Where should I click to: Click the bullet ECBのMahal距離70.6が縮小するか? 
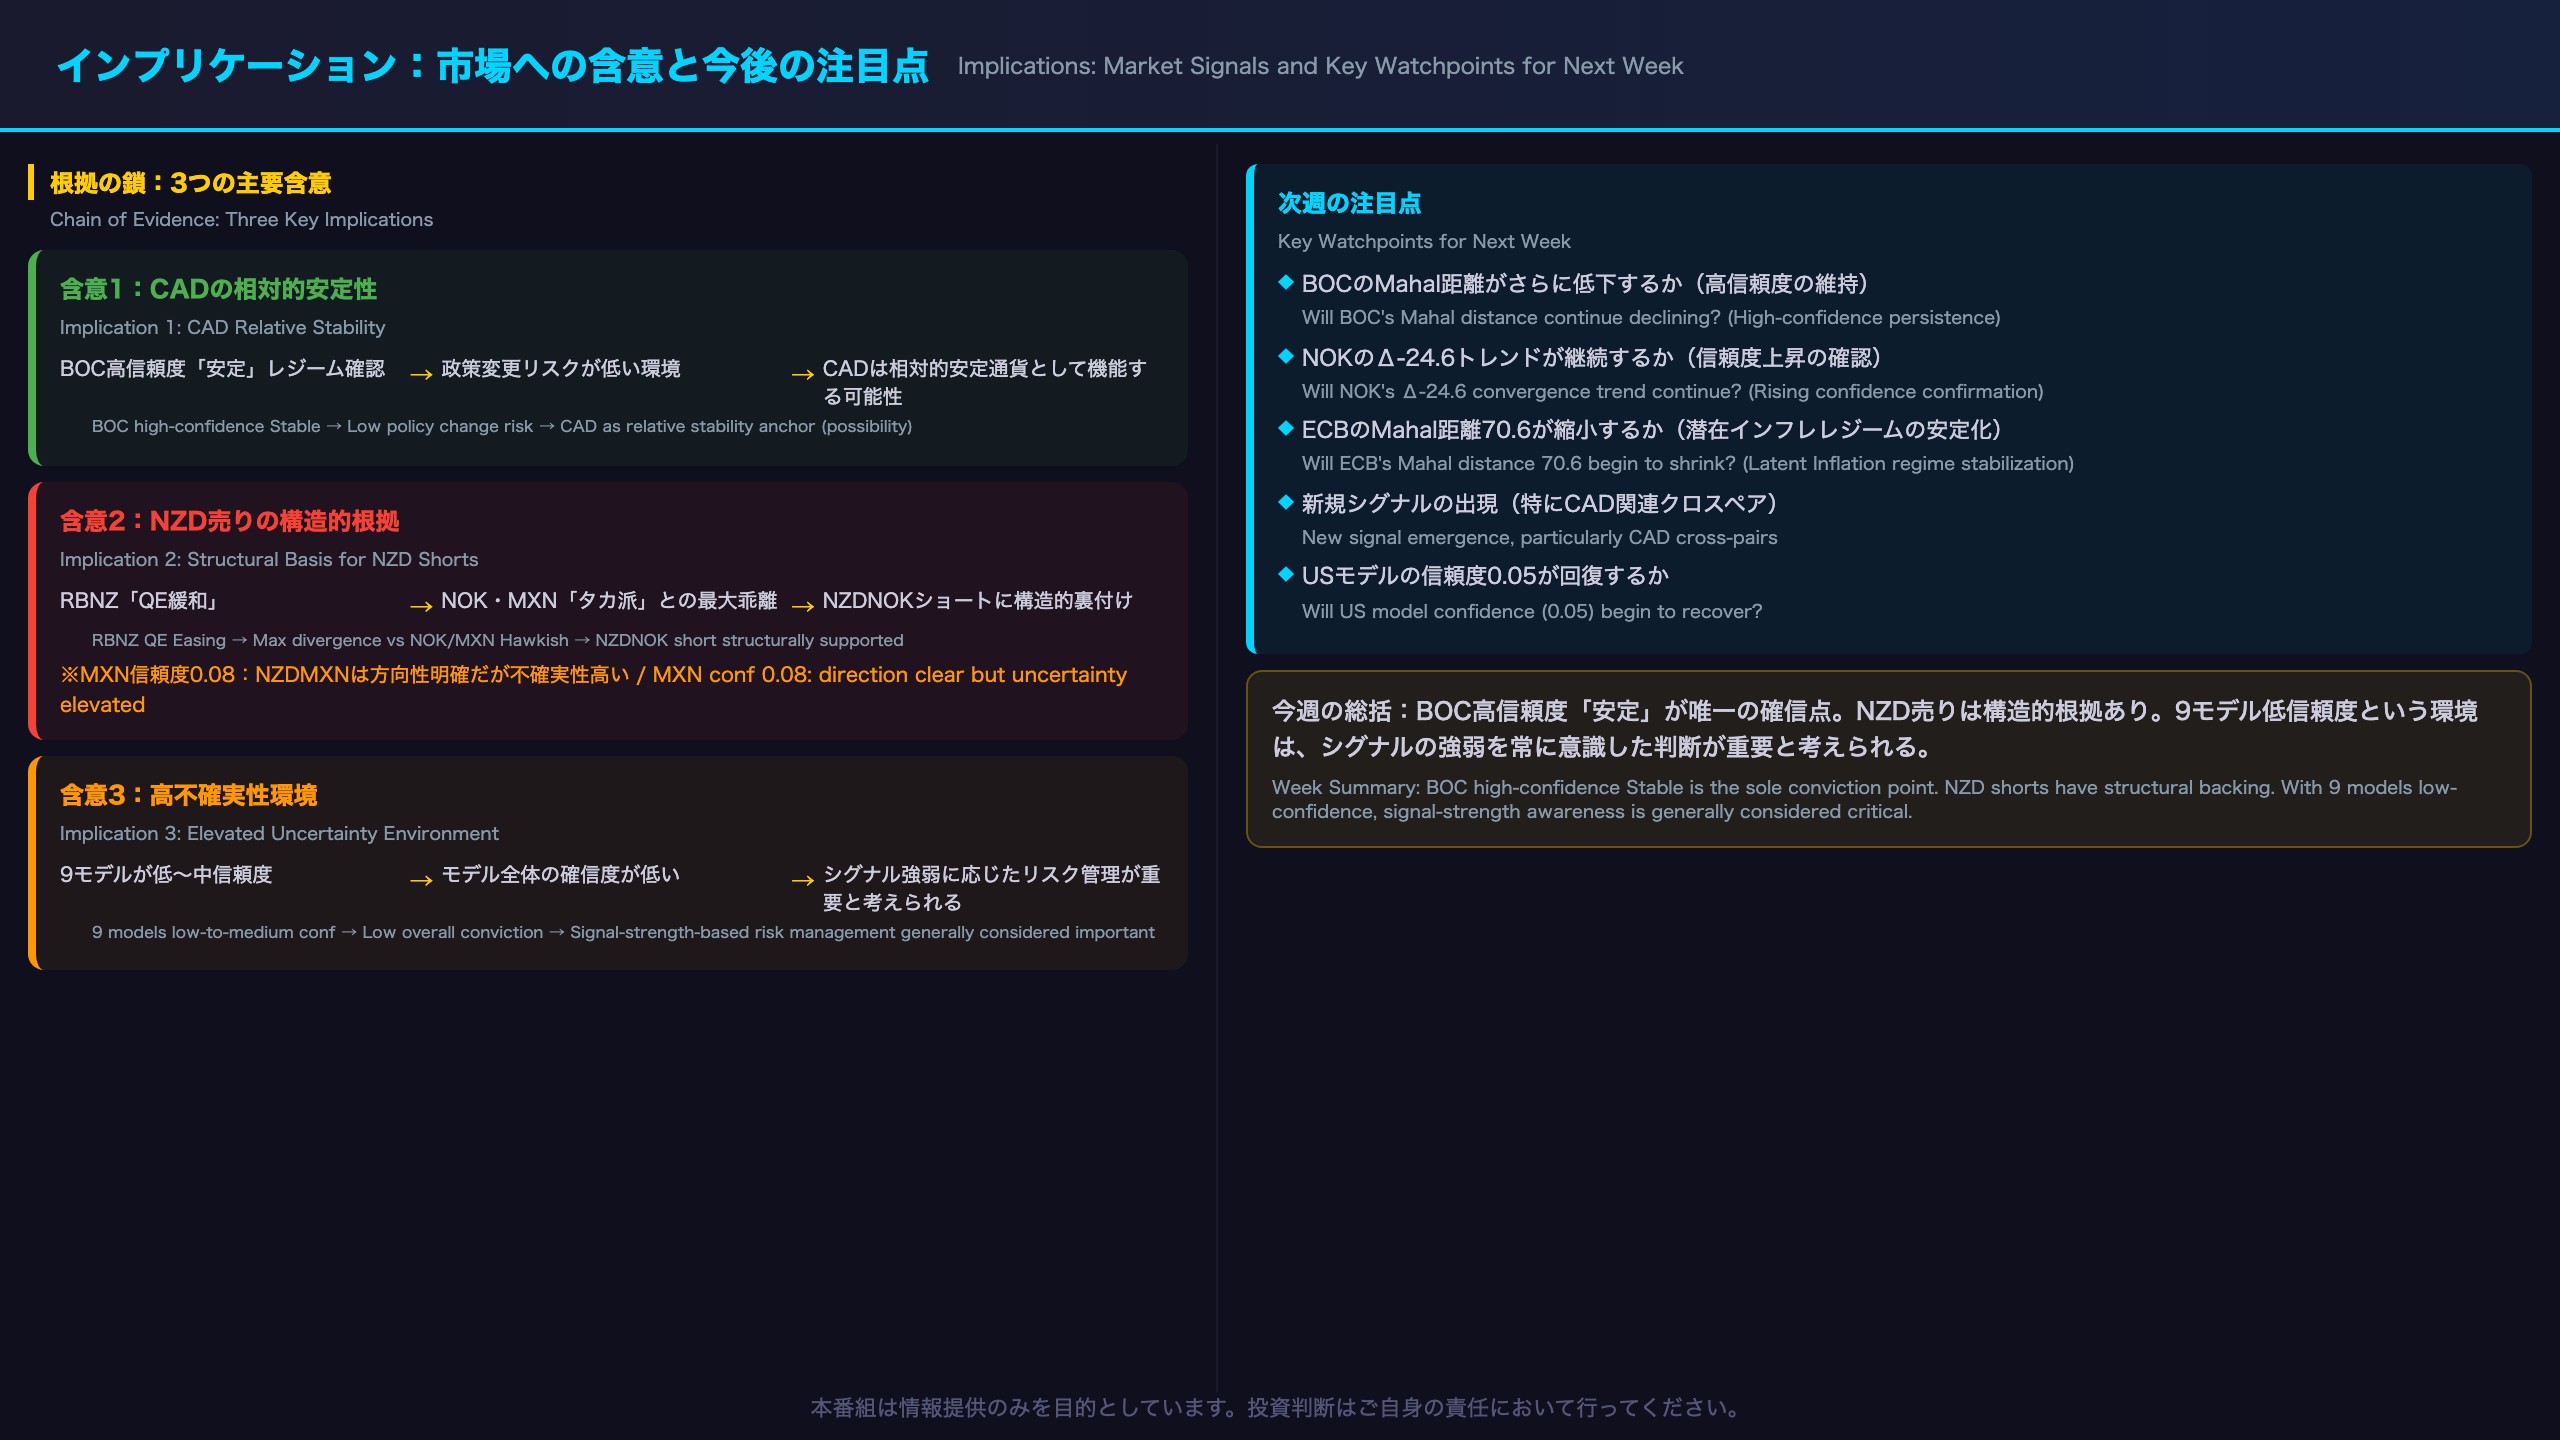(x=1651, y=430)
